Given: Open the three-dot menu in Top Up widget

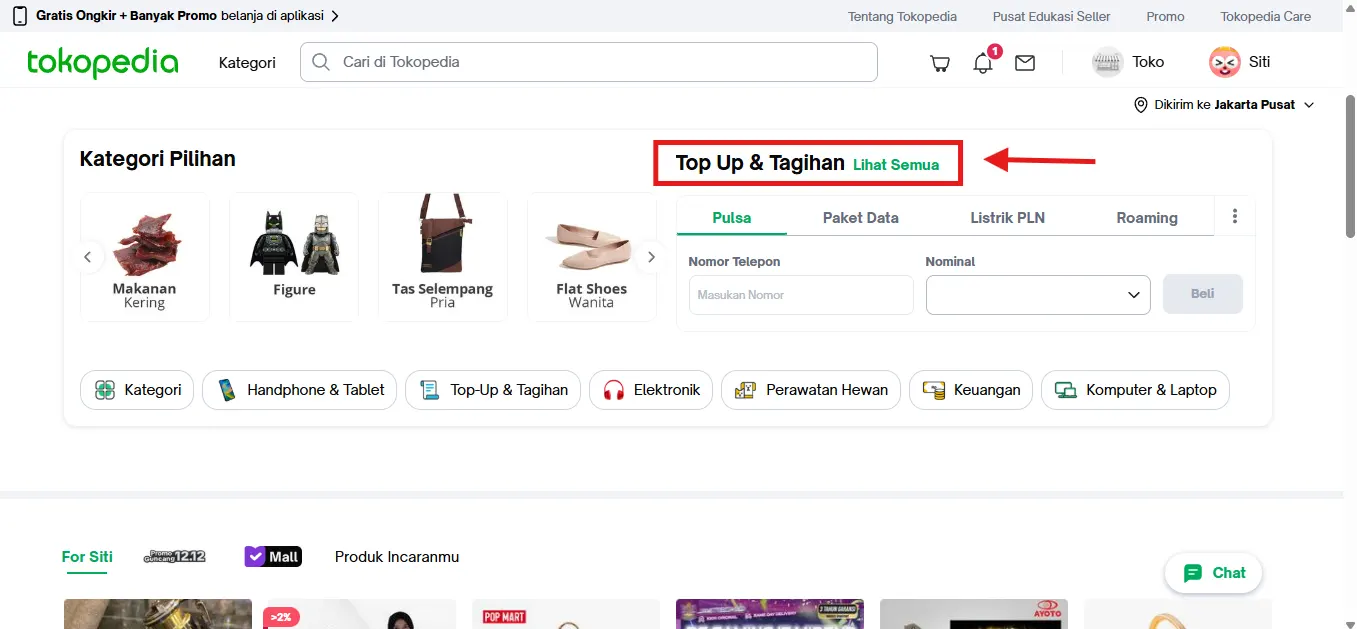Looking at the screenshot, I should point(1235,215).
